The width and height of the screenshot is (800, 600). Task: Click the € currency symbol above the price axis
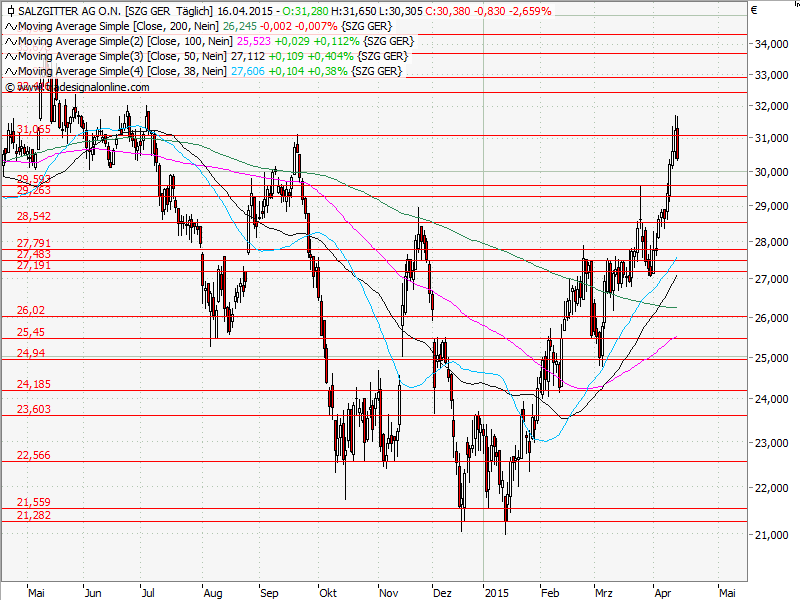(752, 10)
